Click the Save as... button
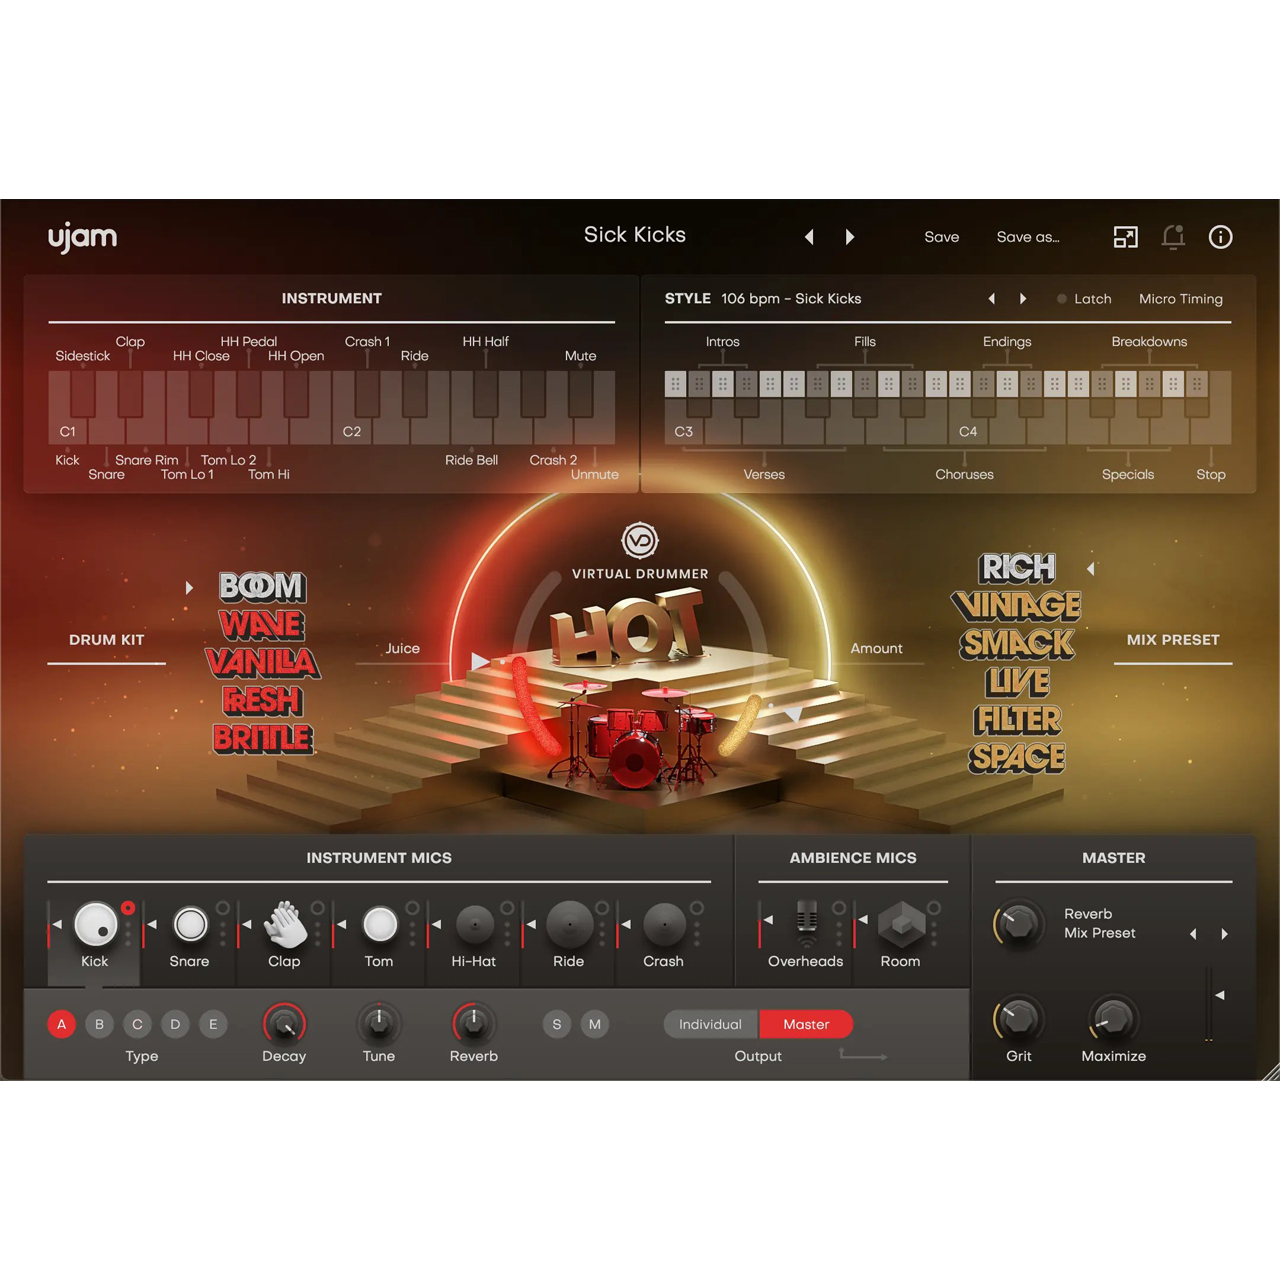Image resolution: width=1280 pixels, height=1280 pixels. tap(1027, 237)
